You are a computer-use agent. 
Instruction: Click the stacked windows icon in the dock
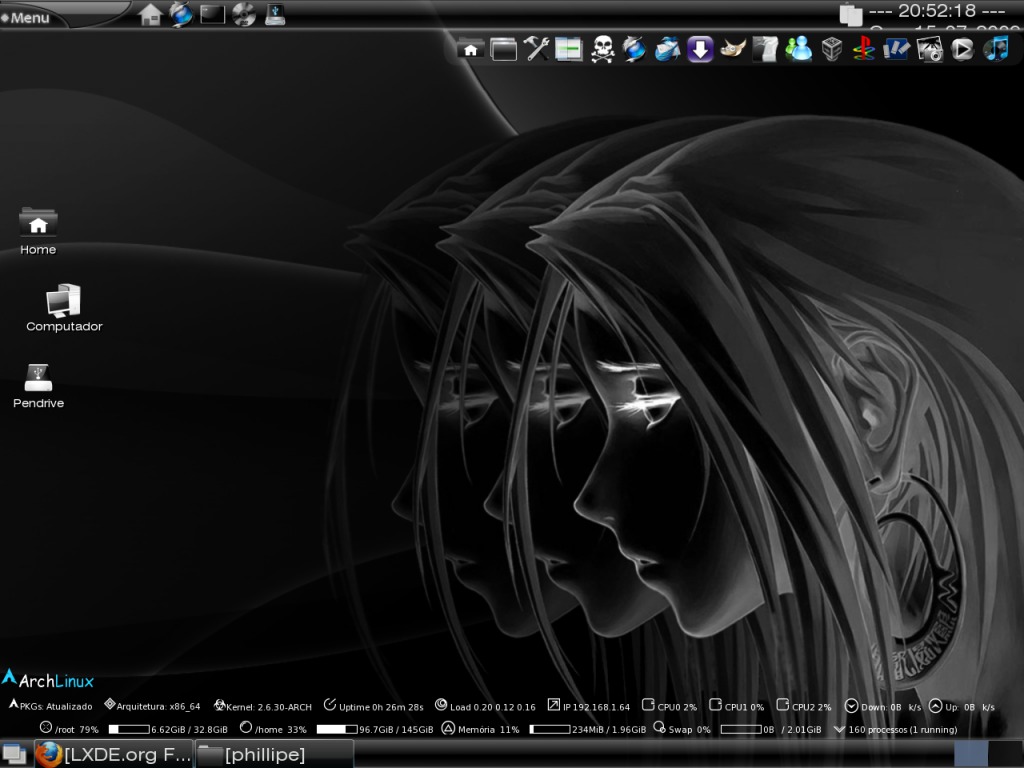504,49
